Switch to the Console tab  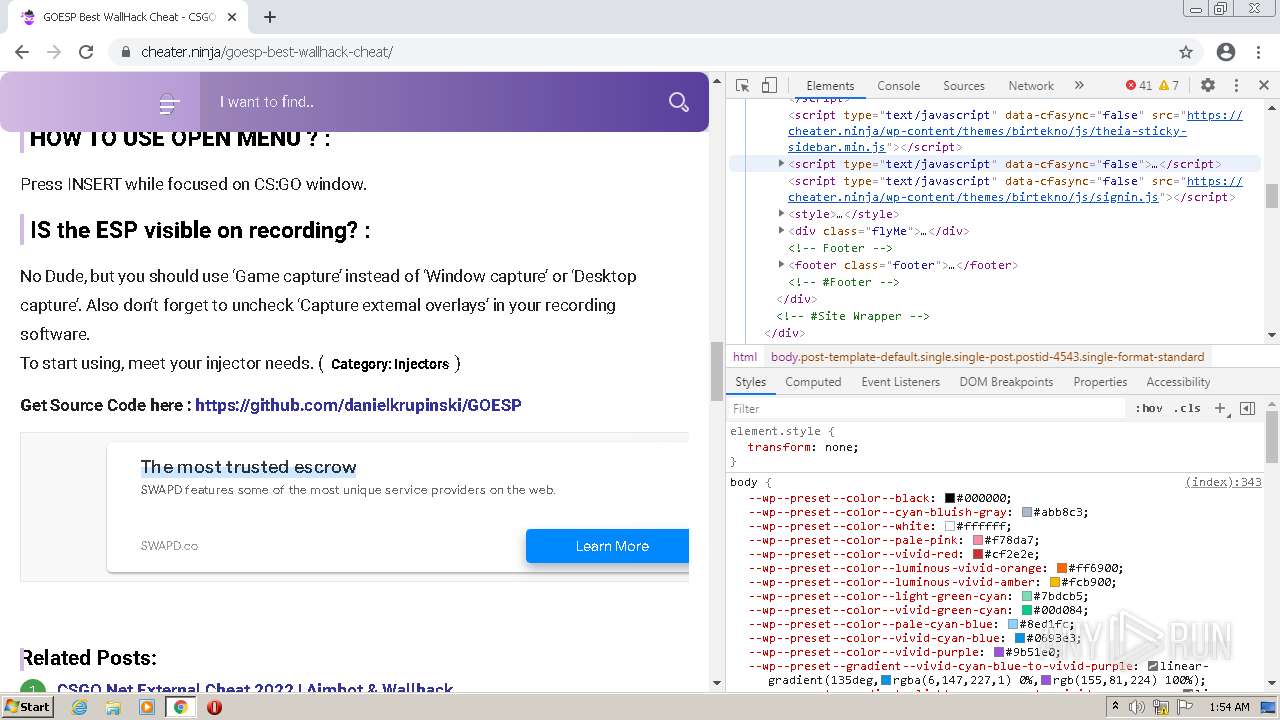(898, 86)
